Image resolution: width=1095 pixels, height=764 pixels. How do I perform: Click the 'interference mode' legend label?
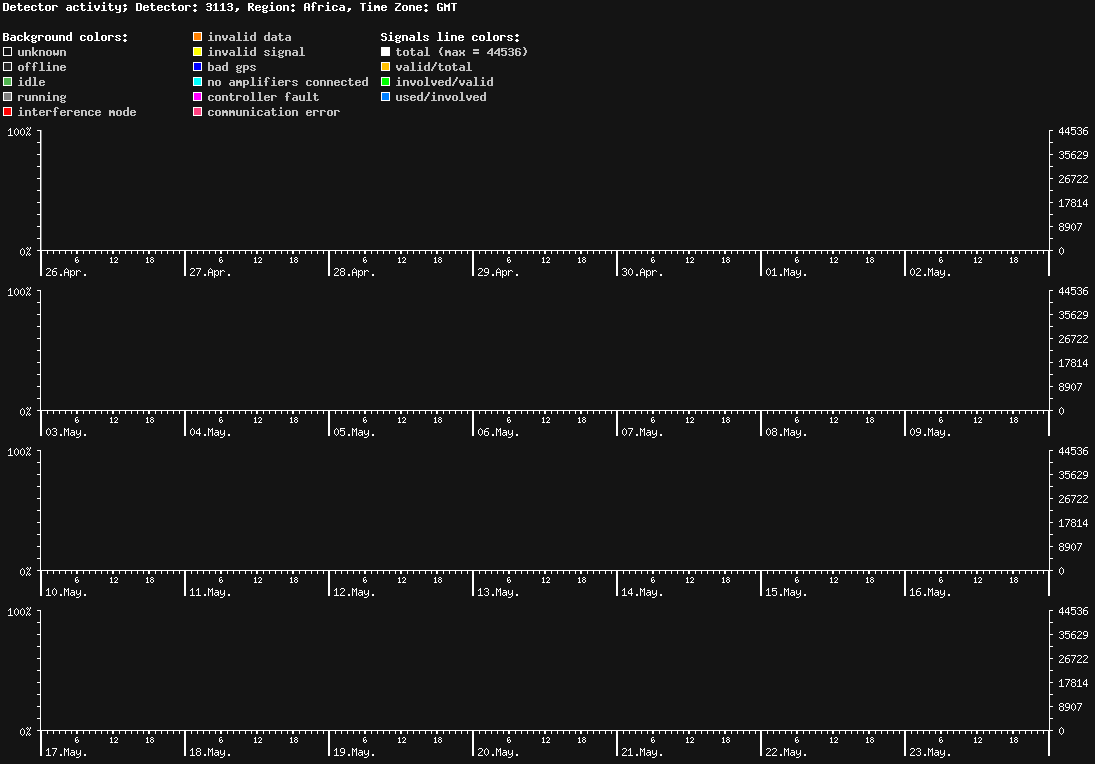tap(77, 112)
